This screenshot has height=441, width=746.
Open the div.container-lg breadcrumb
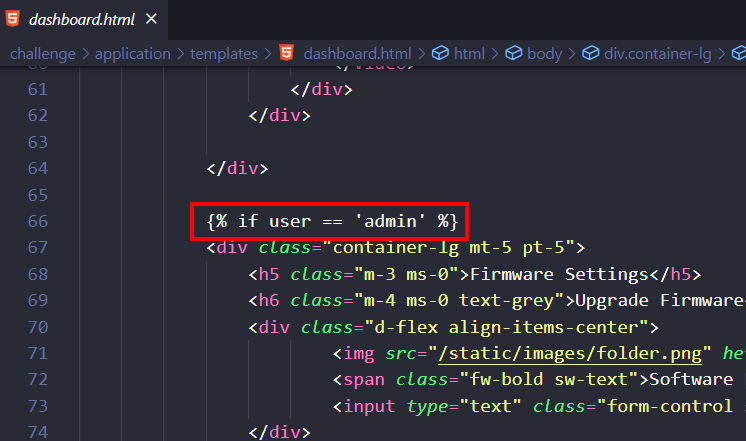pyautogui.click(x=657, y=54)
